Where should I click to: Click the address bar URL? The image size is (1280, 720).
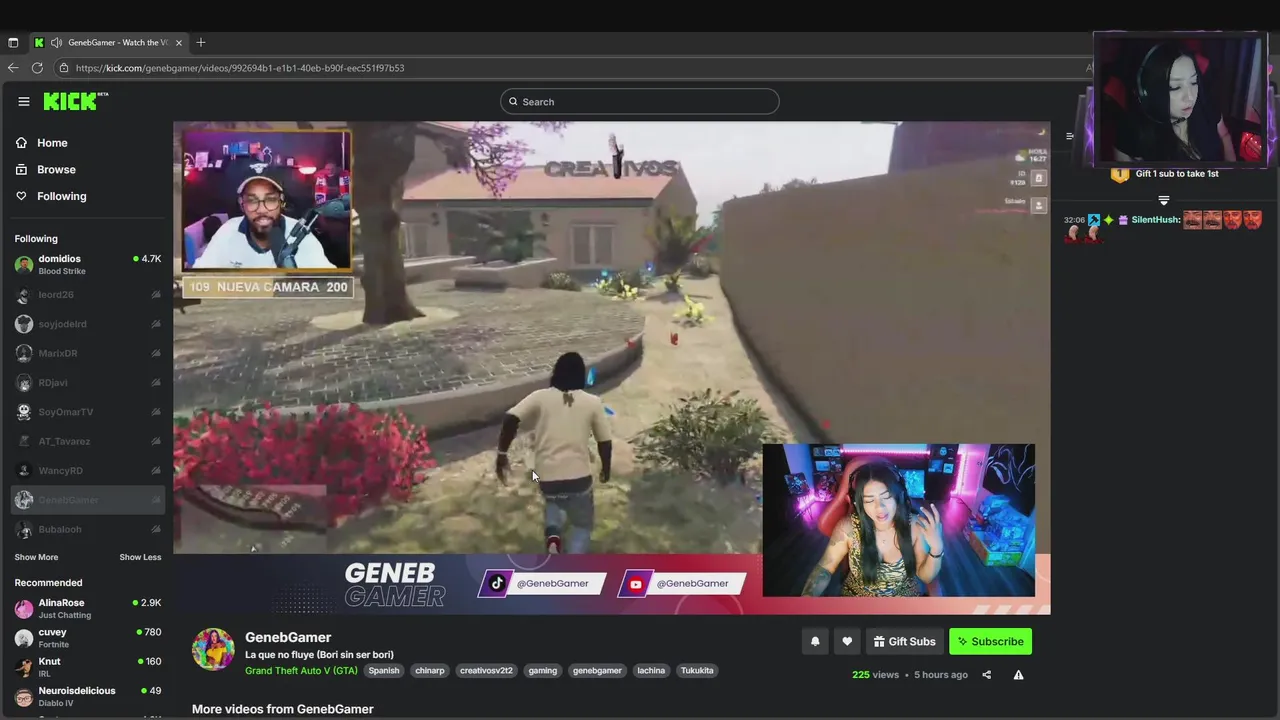pos(240,68)
